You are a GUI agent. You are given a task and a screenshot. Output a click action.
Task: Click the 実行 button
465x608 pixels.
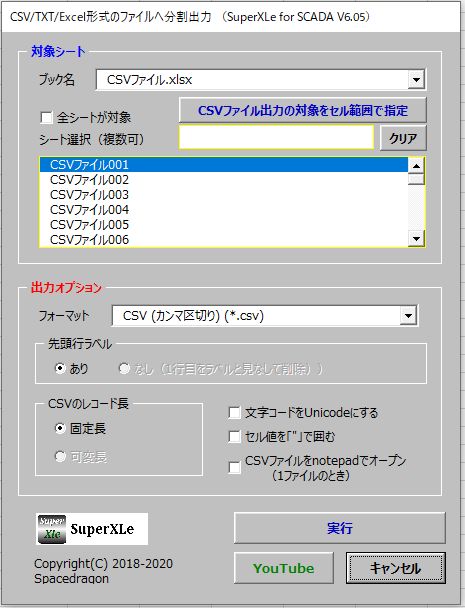pos(340,528)
